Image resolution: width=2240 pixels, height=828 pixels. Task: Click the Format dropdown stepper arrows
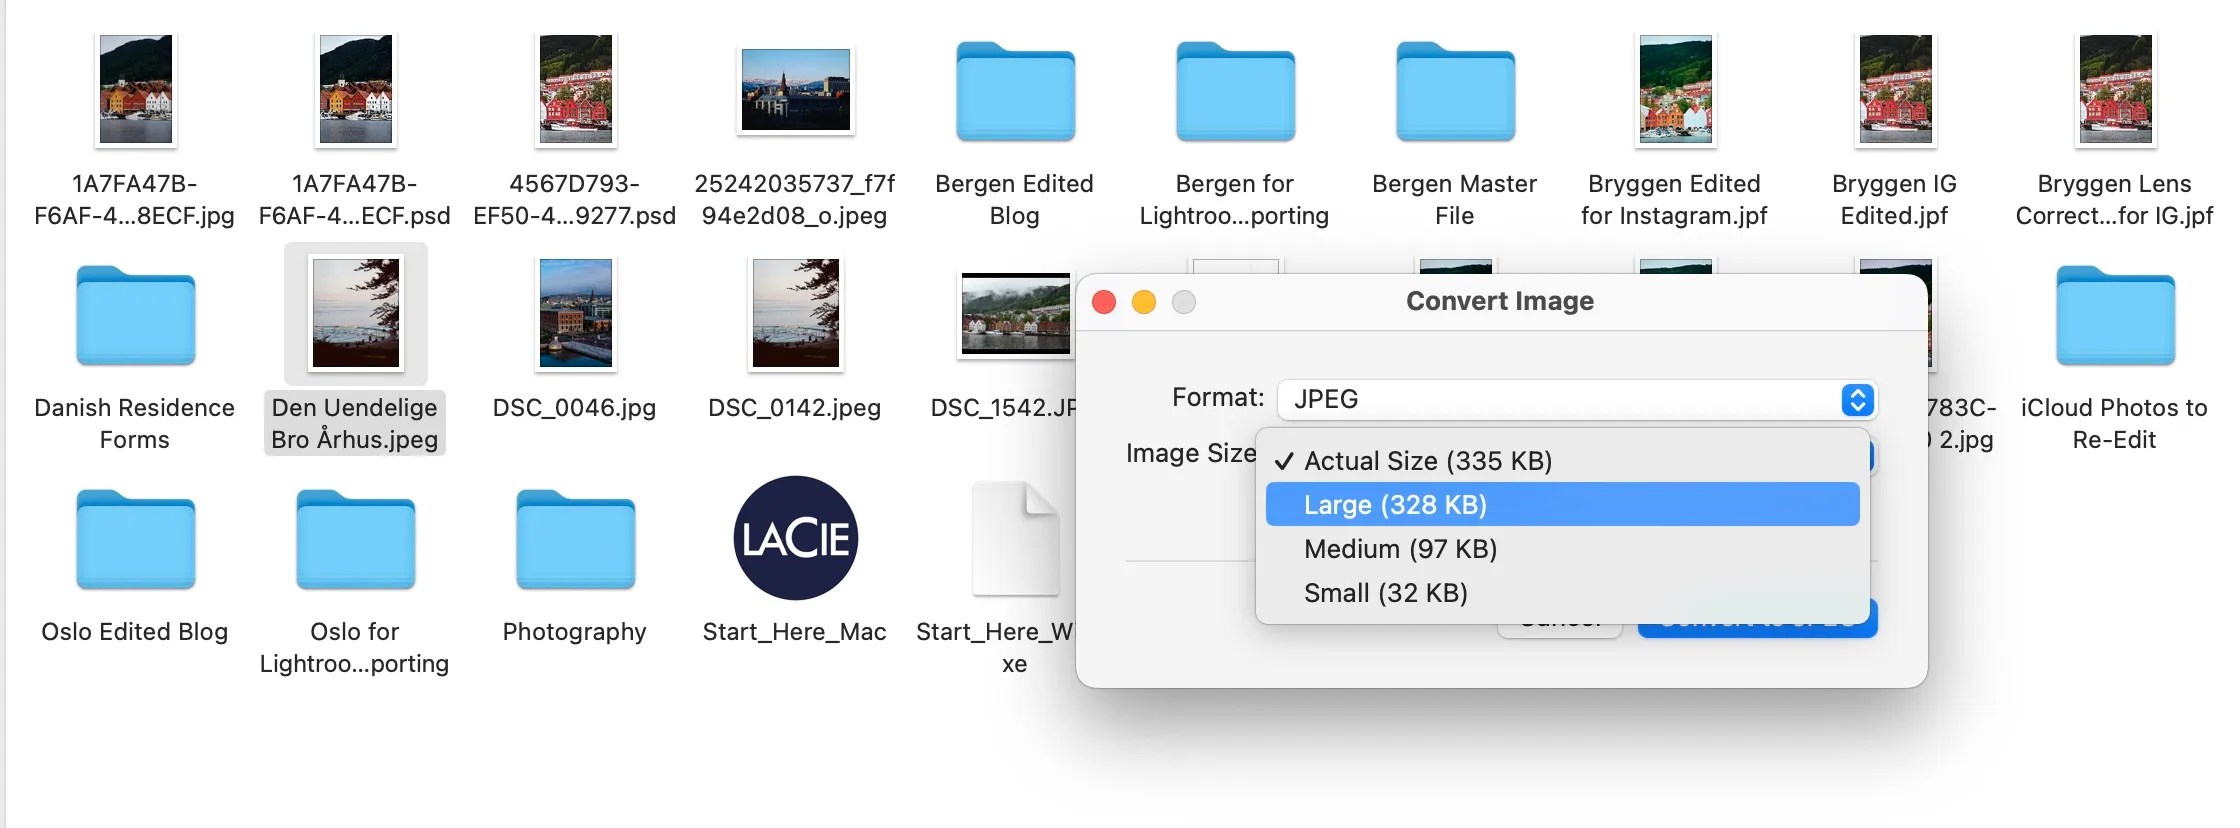click(1857, 399)
